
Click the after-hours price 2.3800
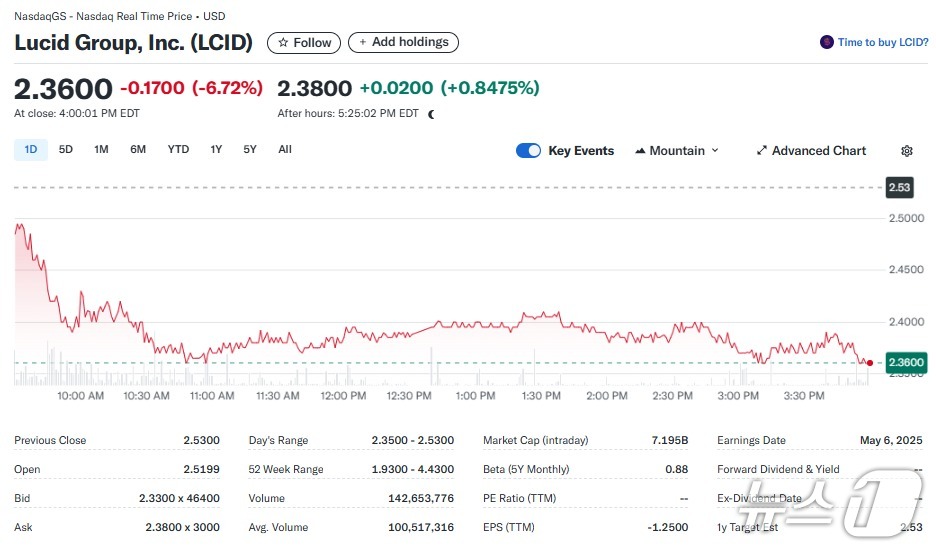(315, 88)
